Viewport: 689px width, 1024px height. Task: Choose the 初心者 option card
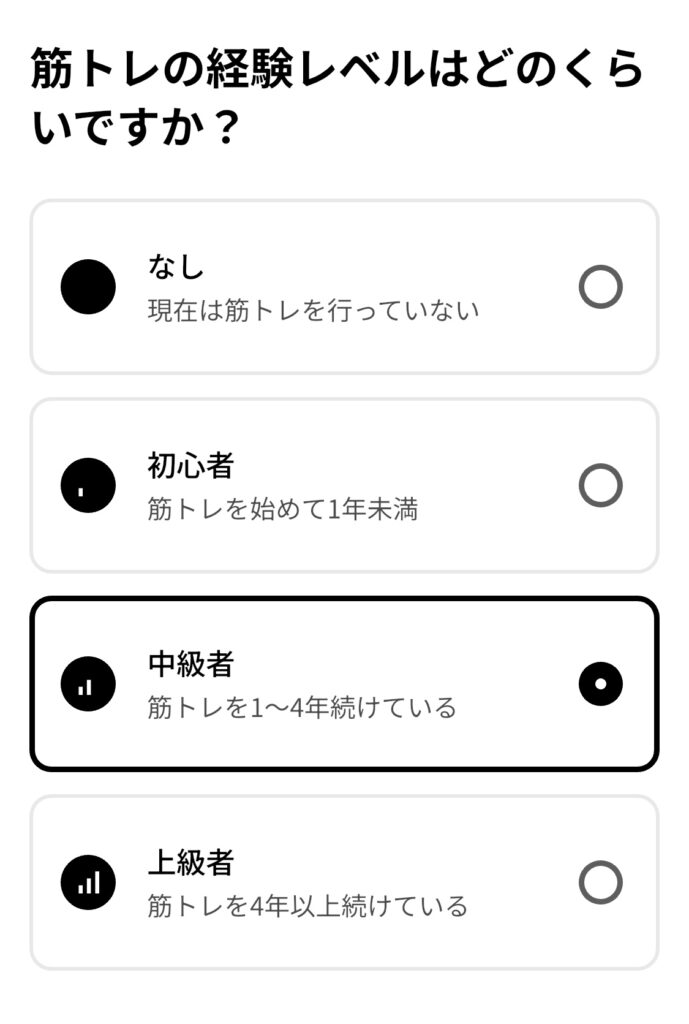(344, 485)
